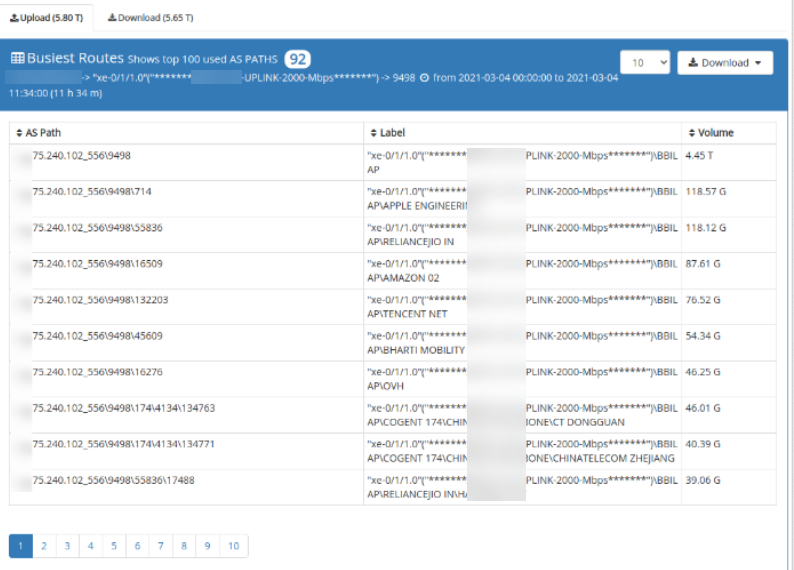Screen dimensions: 794x570
Task: Switch to the Upload (5.80 T) tab
Action: tap(47, 18)
